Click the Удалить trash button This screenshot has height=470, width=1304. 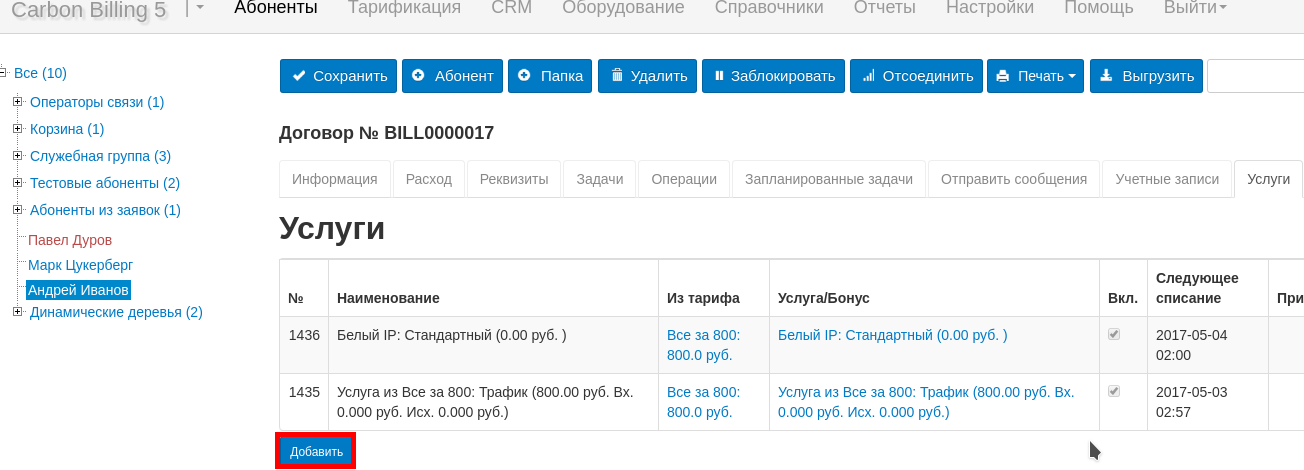(x=648, y=76)
